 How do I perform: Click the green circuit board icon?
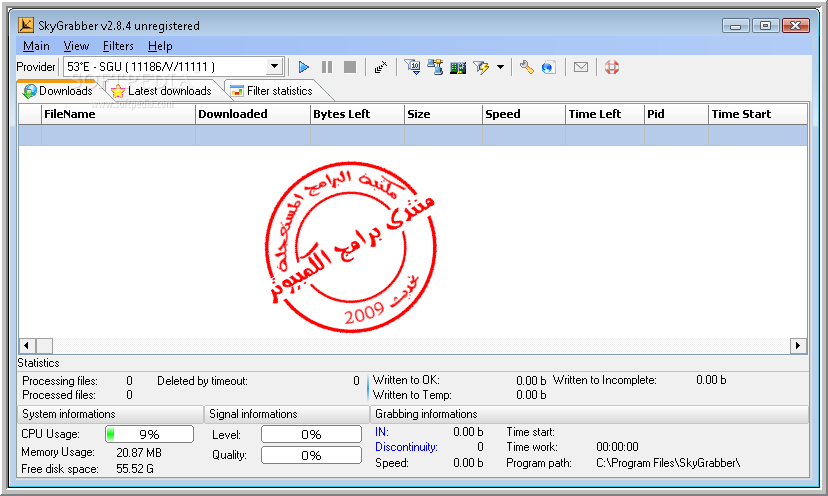pos(458,68)
